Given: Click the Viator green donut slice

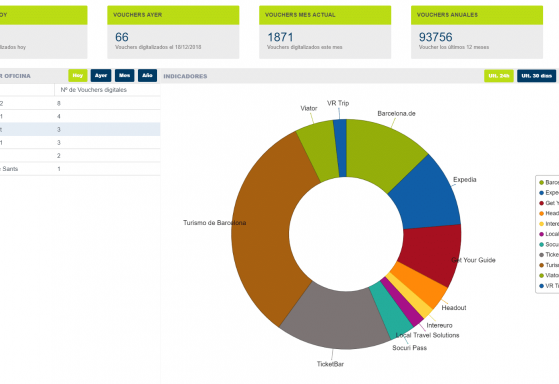Looking at the screenshot, I should click(x=319, y=152).
